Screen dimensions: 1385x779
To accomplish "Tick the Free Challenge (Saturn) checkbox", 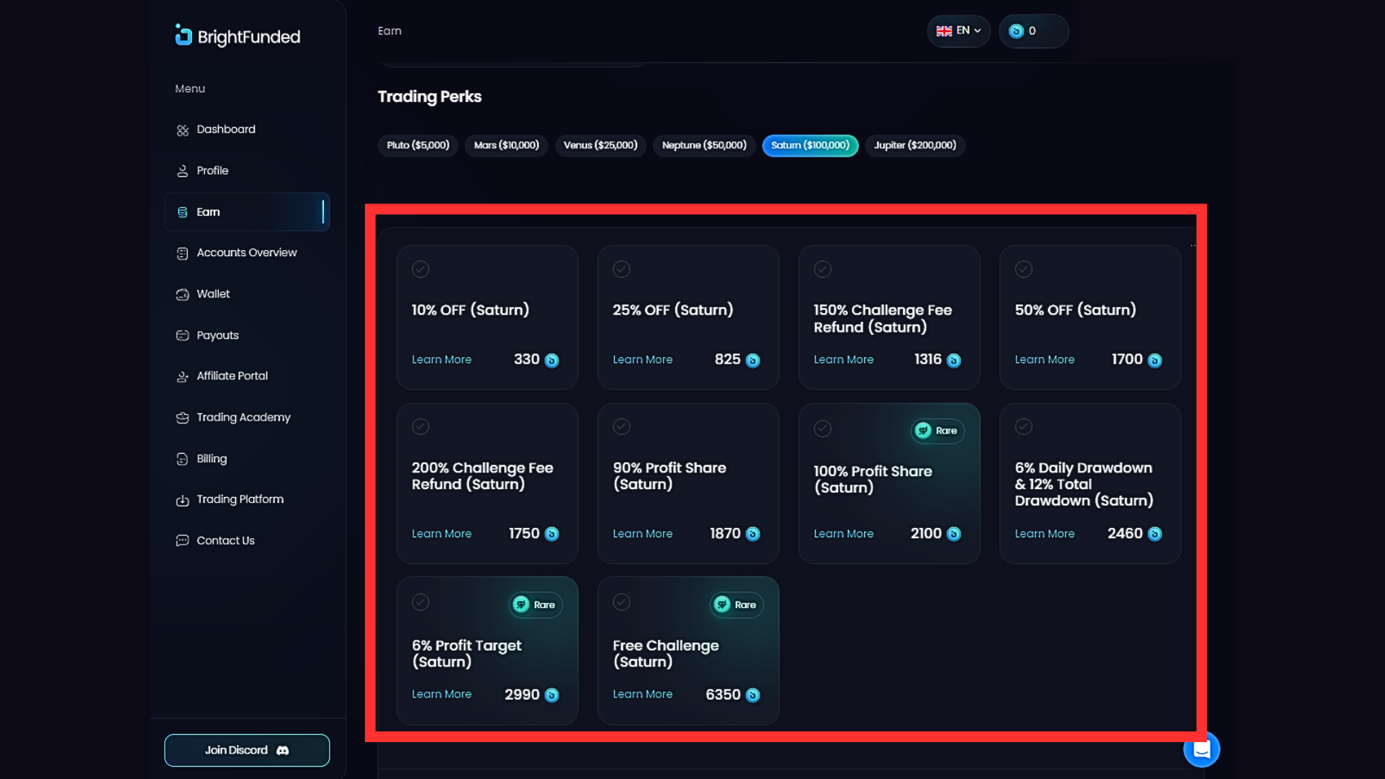I will click(x=622, y=602).
